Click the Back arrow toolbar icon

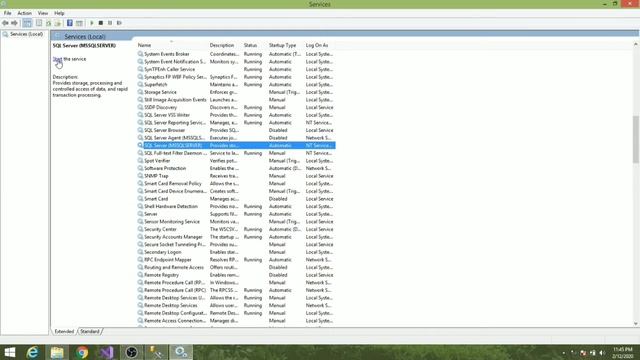tap(5, 23)
